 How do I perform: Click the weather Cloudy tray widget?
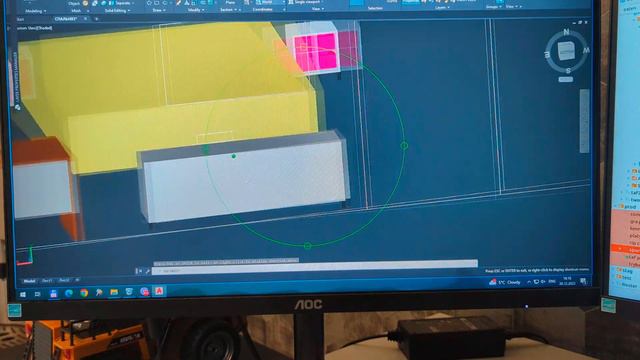[506, 282]
